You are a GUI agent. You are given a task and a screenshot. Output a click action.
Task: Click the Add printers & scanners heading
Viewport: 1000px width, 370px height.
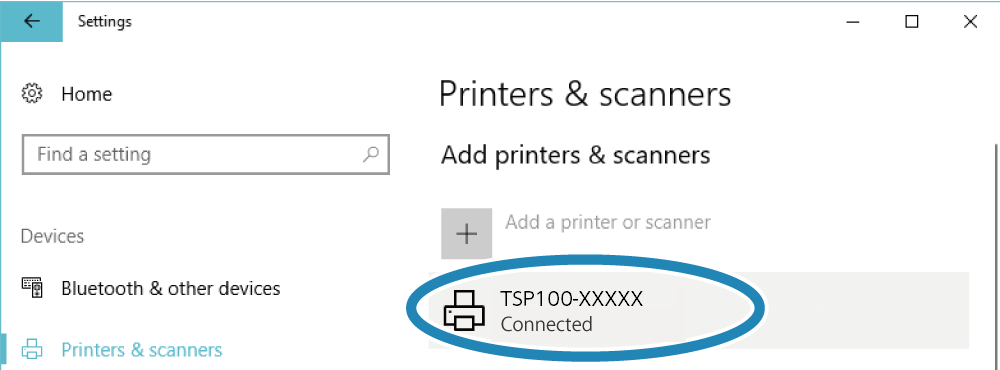(x=575, y=155)
